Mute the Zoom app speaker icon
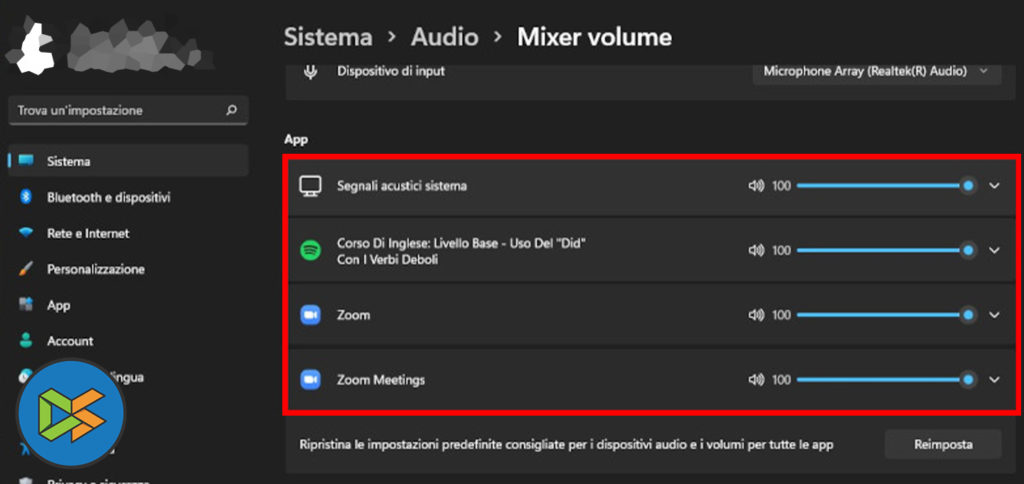 [756, 315]
